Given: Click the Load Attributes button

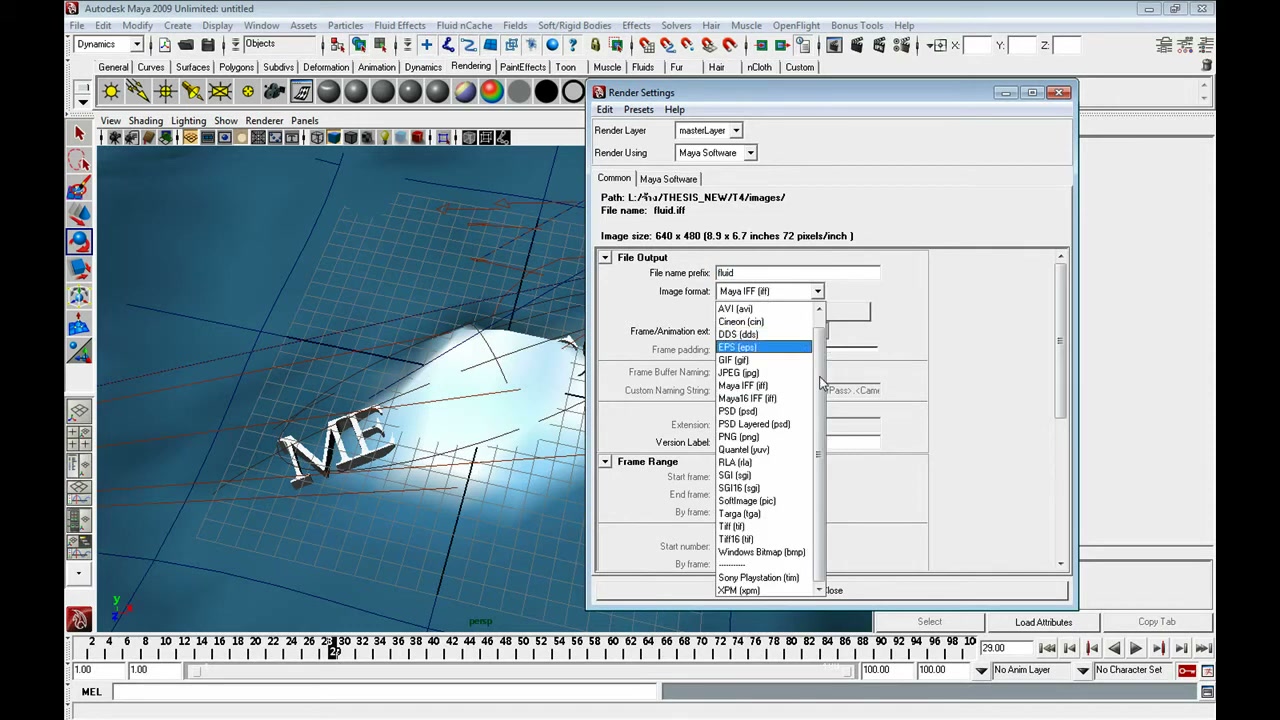Looking at the screenshot, I should click(x=1043, y=622).
